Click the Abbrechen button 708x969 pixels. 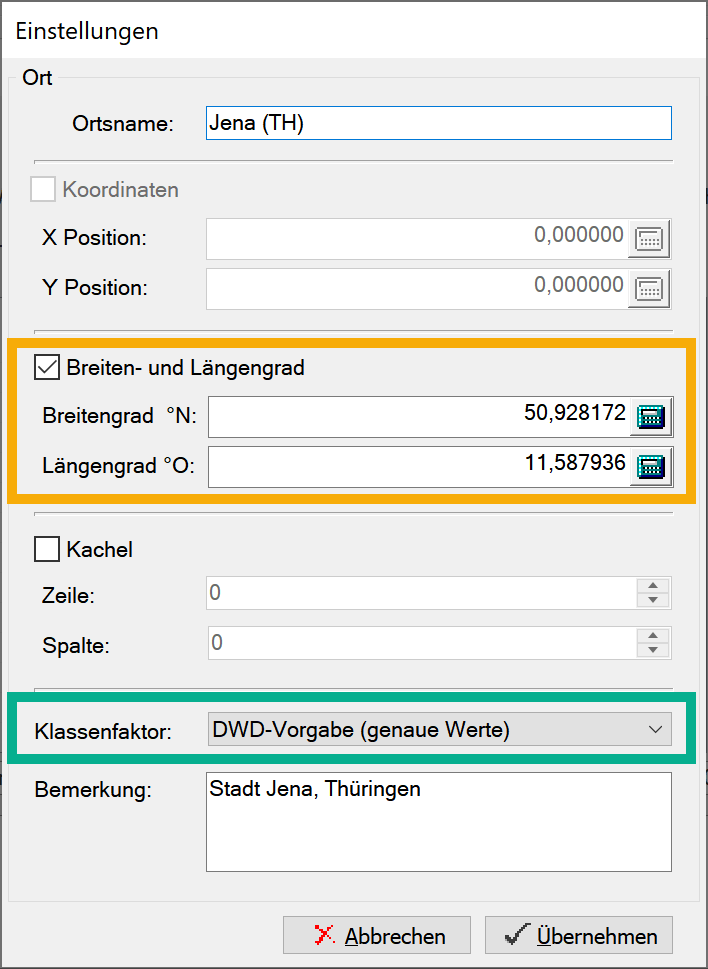point(377,936)
